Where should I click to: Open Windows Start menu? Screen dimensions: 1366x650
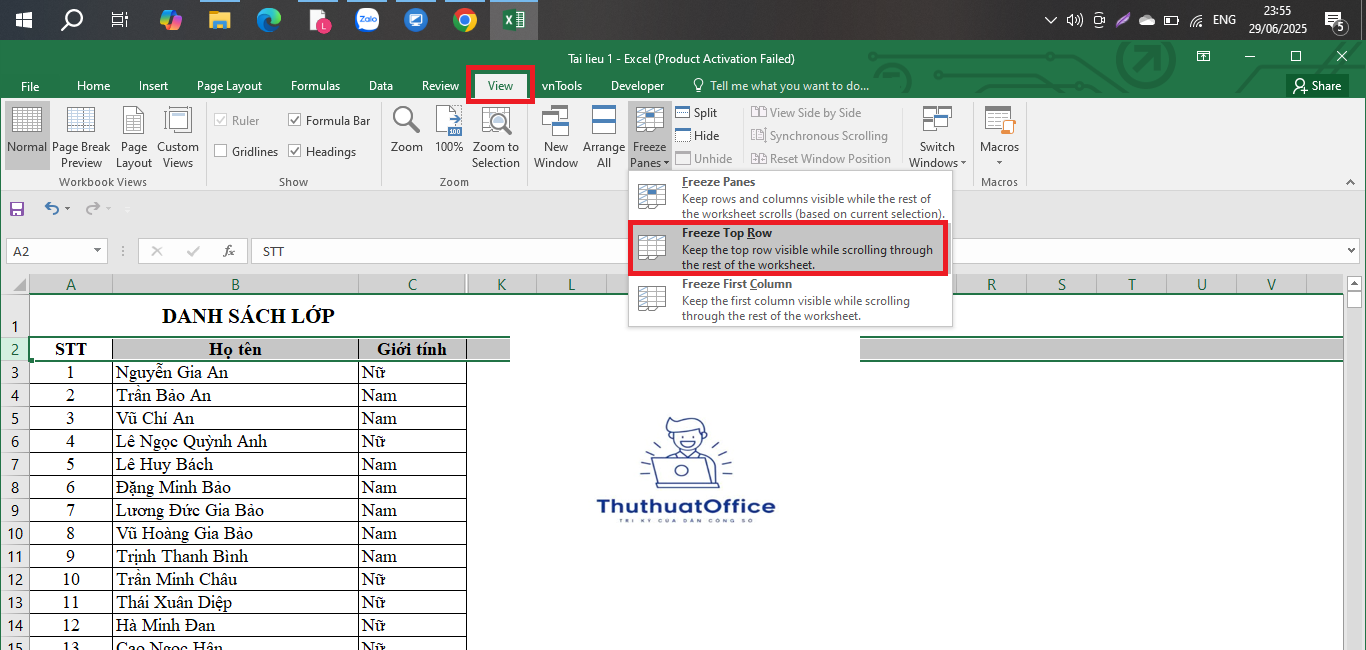[24, 19]
